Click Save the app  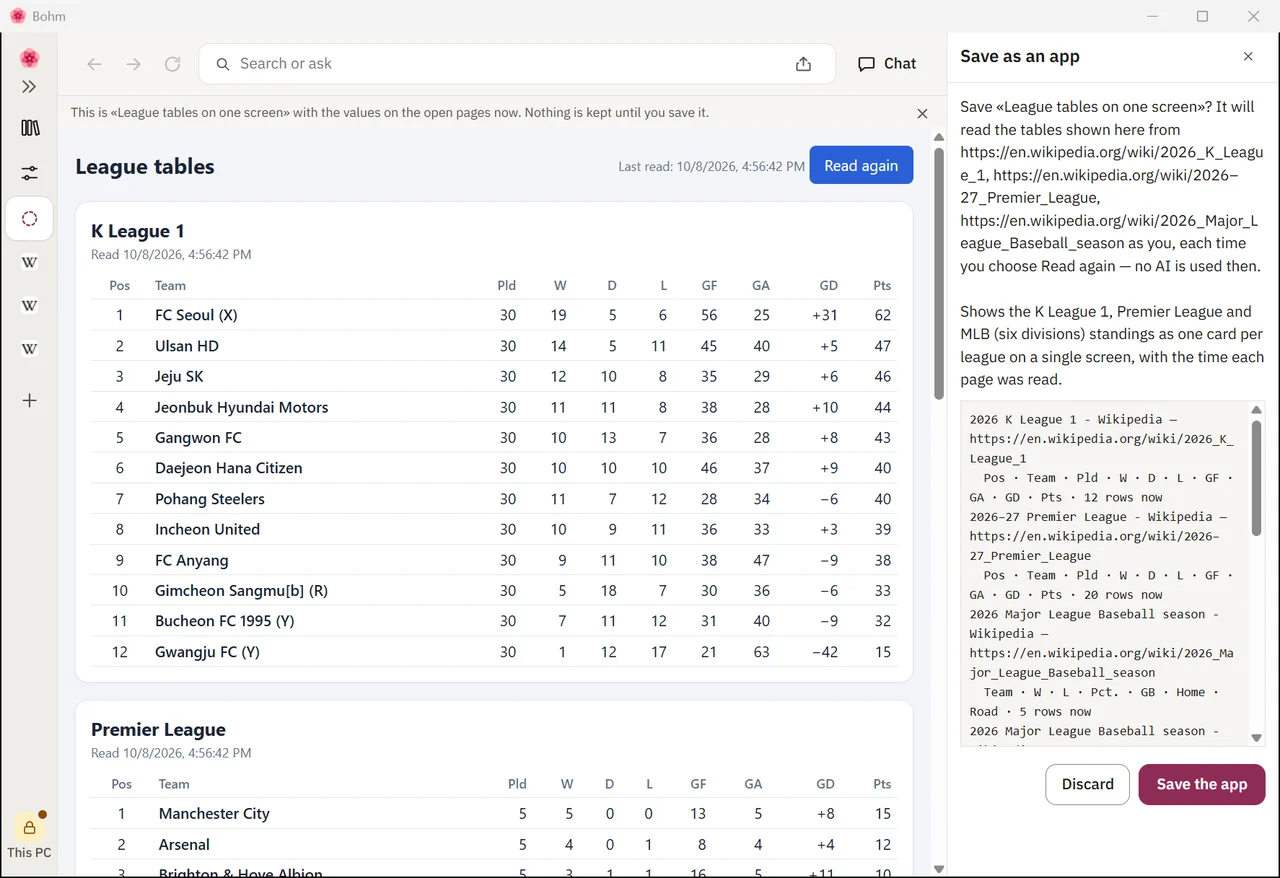(x=1202, y=785)
